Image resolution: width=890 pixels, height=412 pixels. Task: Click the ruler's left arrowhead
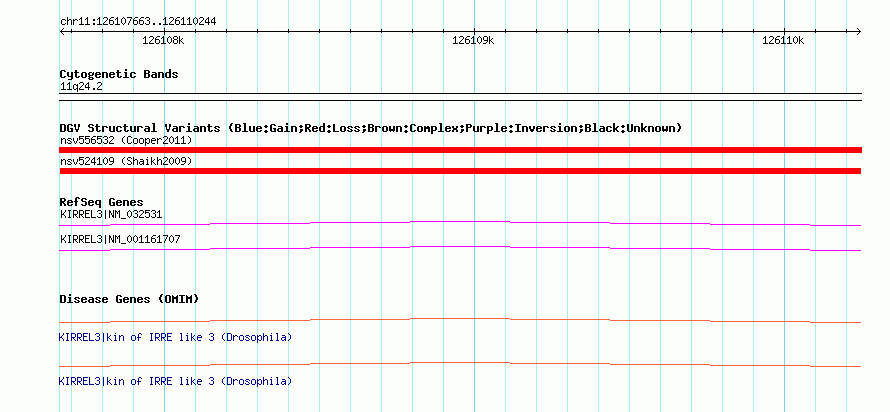[x=62, y=31]
